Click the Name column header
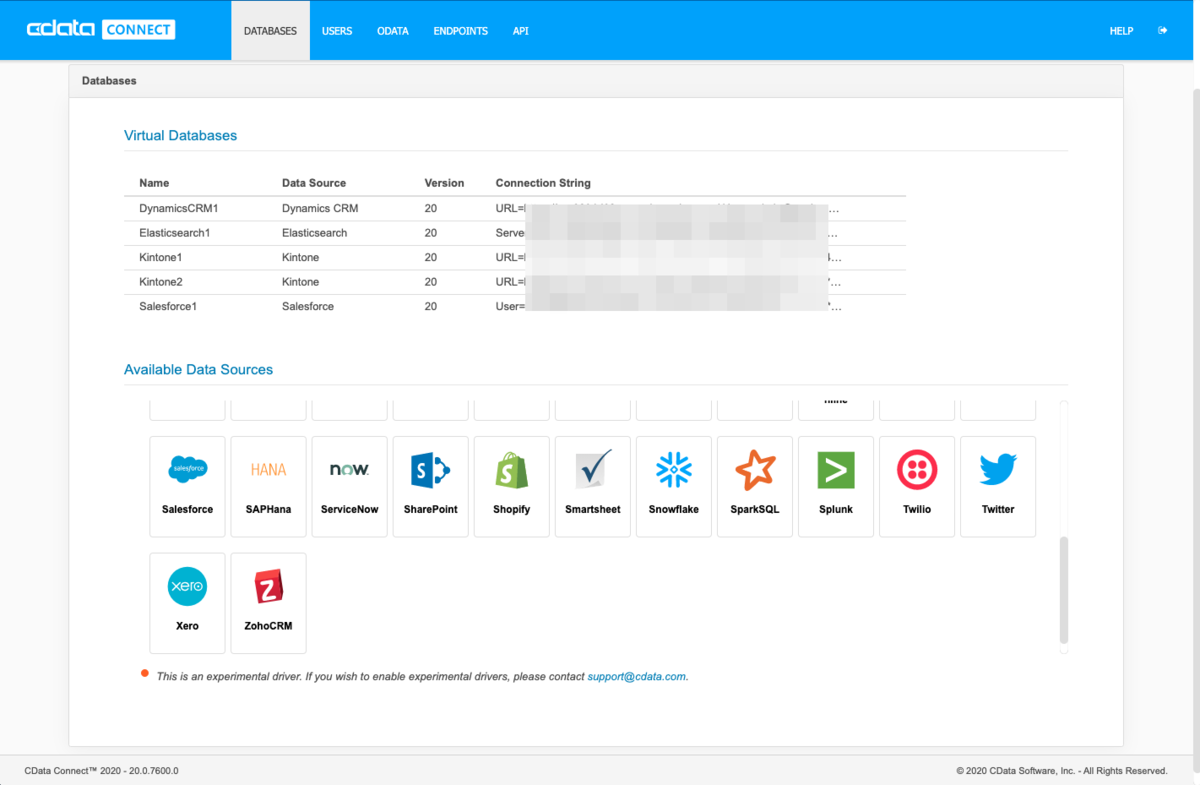The image size is (1200, 785). pos(154,183)
